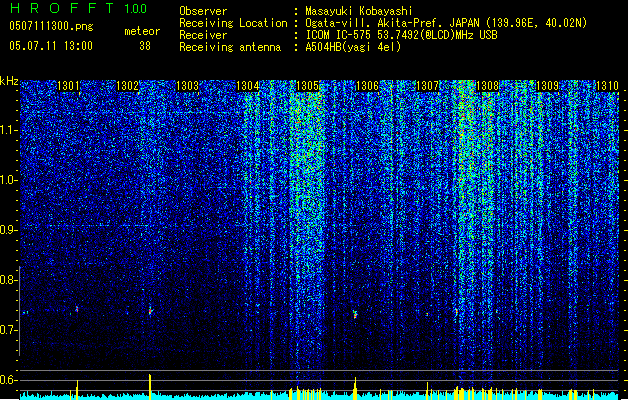Click the Receiving antenna label
This screenshot has height=400, width=629.
[x=230, y=47]
